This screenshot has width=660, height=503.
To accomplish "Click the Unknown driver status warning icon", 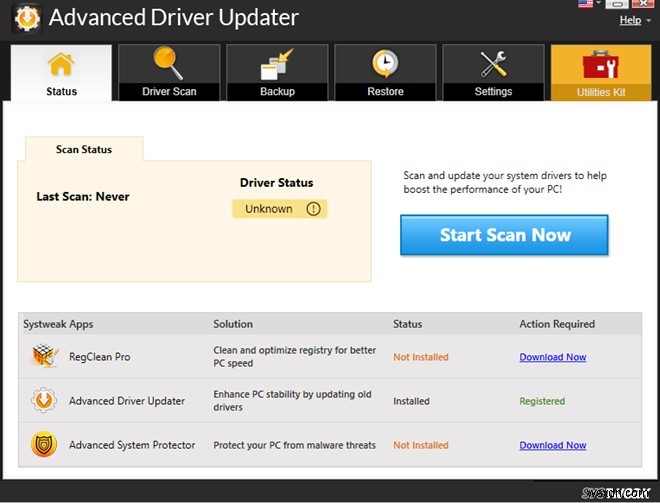I will click(x=314, y=209).
